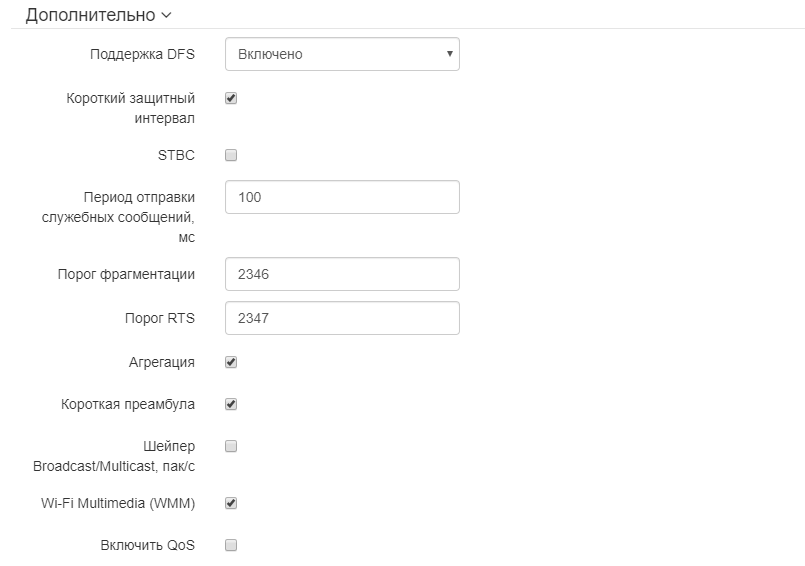Uncheck the Короткий защитный интервал checkbox
This screenshot has width=805, height=566.
231,98
